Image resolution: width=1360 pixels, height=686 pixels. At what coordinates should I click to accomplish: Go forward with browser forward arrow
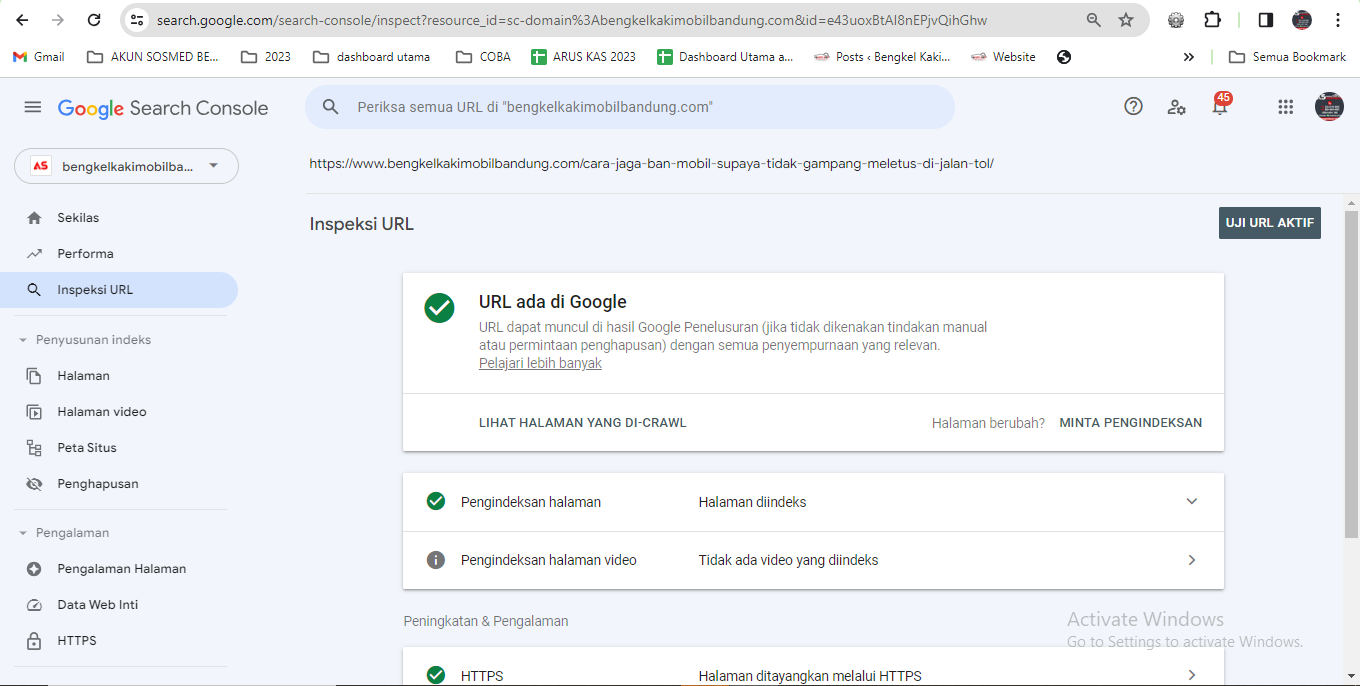coord(58,20)
